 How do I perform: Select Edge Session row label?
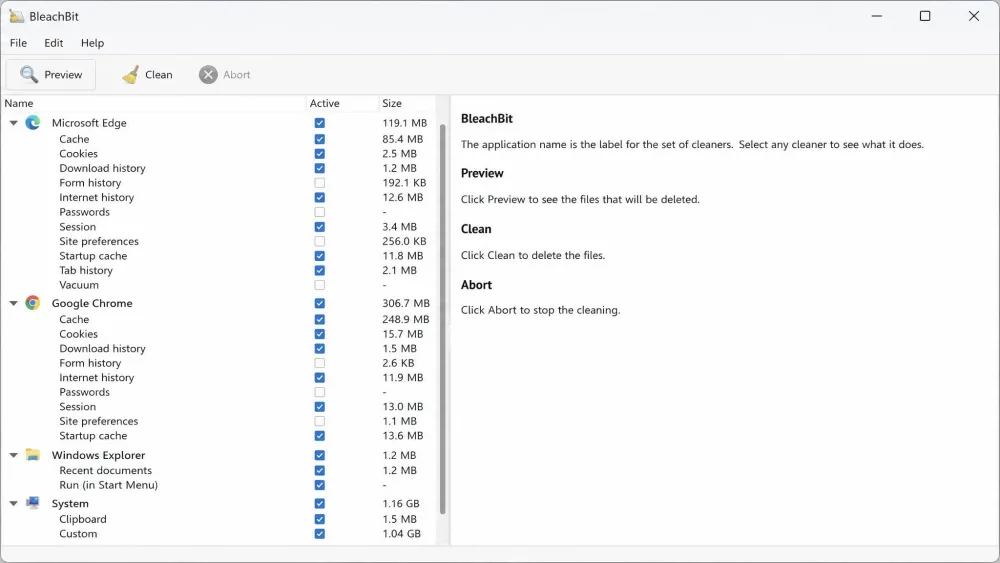[x=77, y=227]
